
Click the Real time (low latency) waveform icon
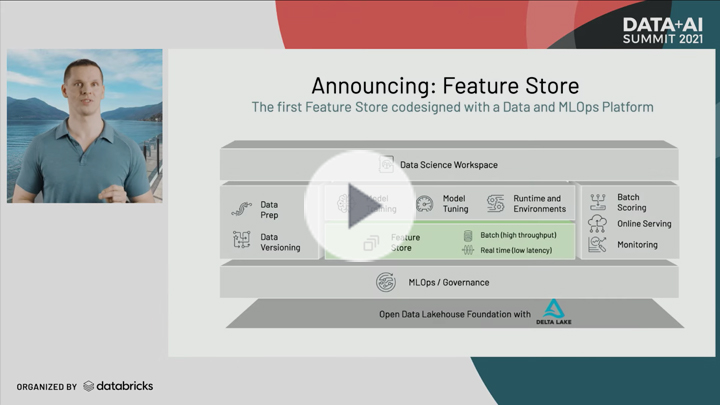pyautogui.click(x=468, y=250)
